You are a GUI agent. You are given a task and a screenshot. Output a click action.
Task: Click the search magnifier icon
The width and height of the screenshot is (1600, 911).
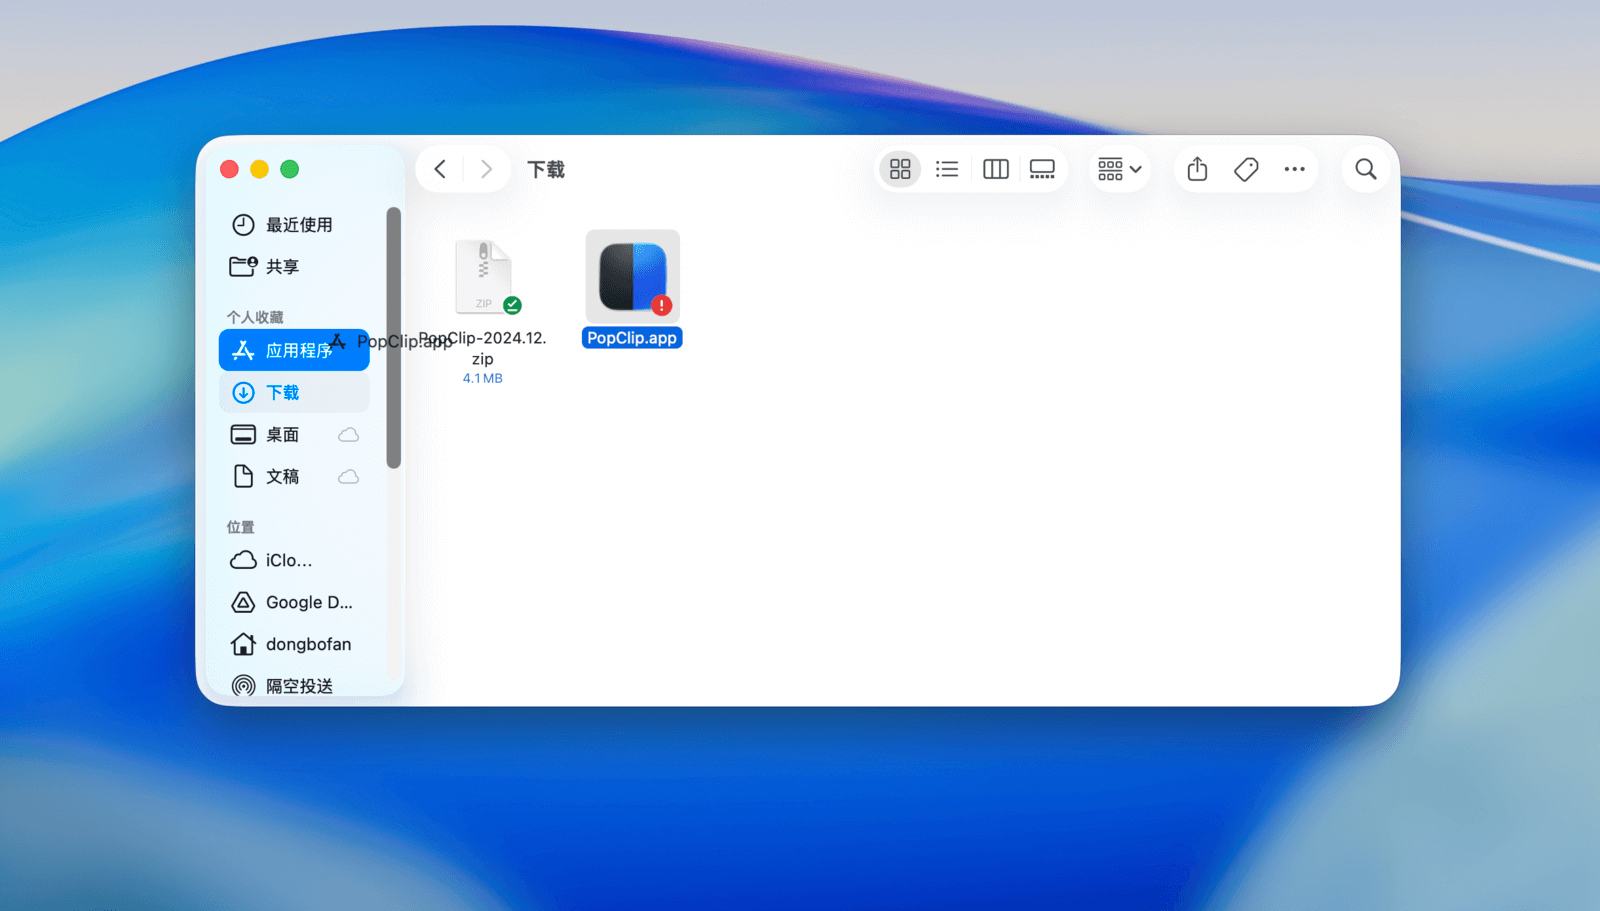coord(1365,169)
